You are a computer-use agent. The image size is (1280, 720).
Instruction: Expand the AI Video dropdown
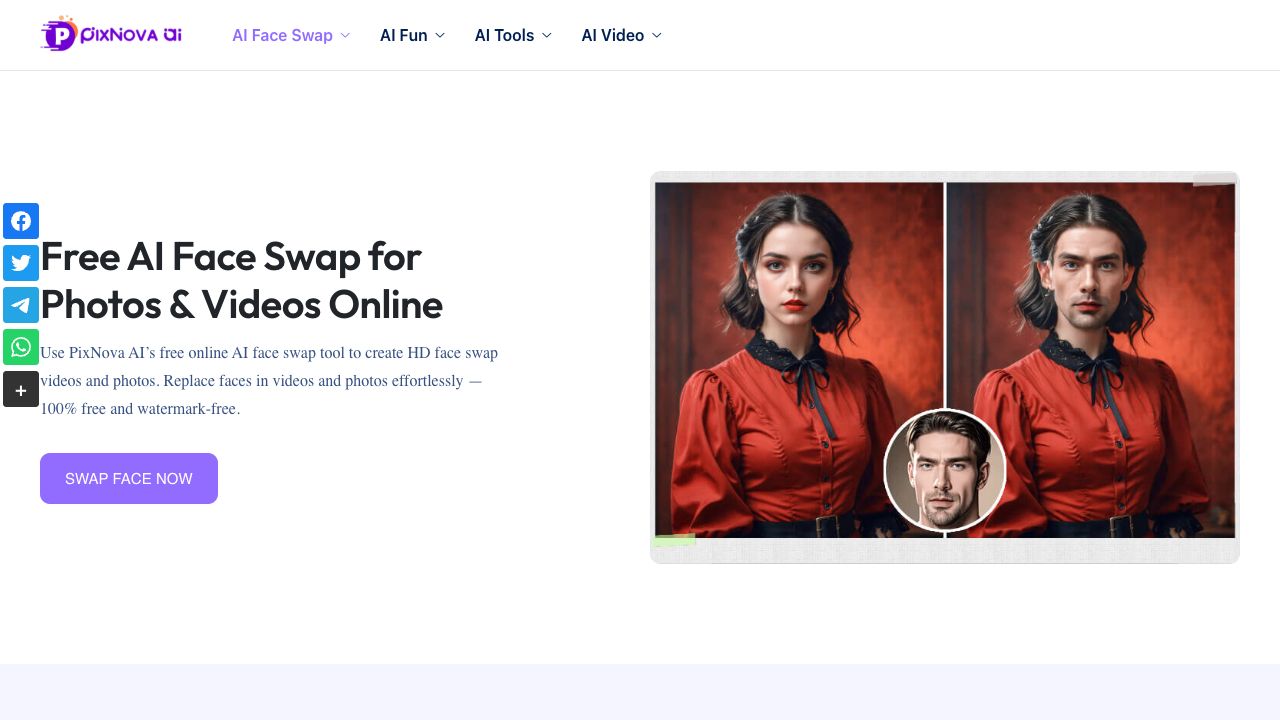coord(621,35)
